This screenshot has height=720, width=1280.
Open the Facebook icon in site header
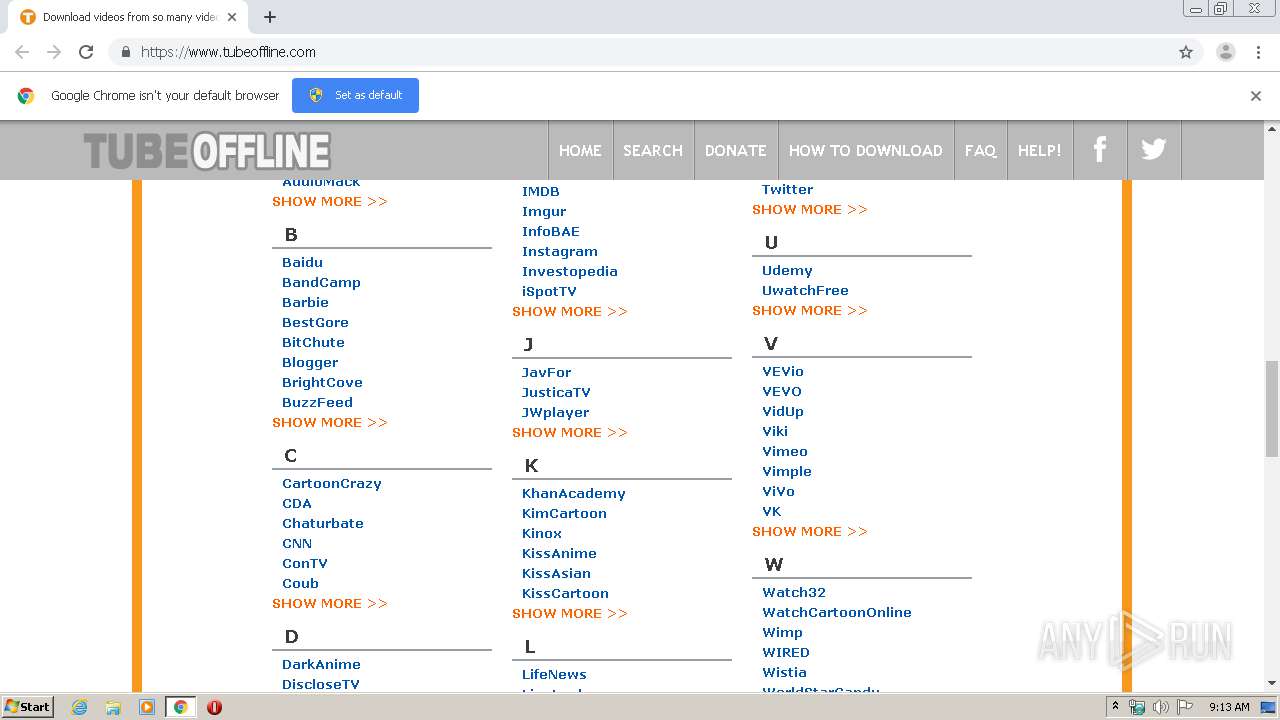(x=1099, y=150)
